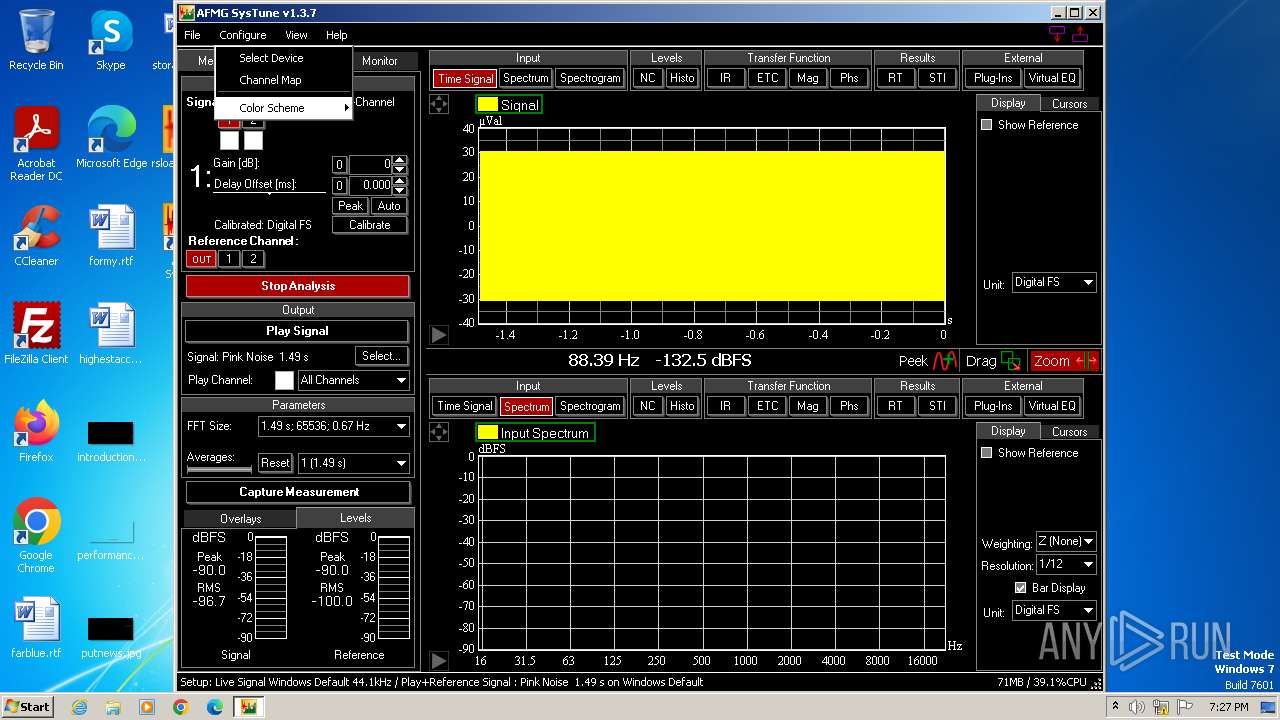
Task: Click the yellow Signal legend swatch
Action: [x=487, y=104]
